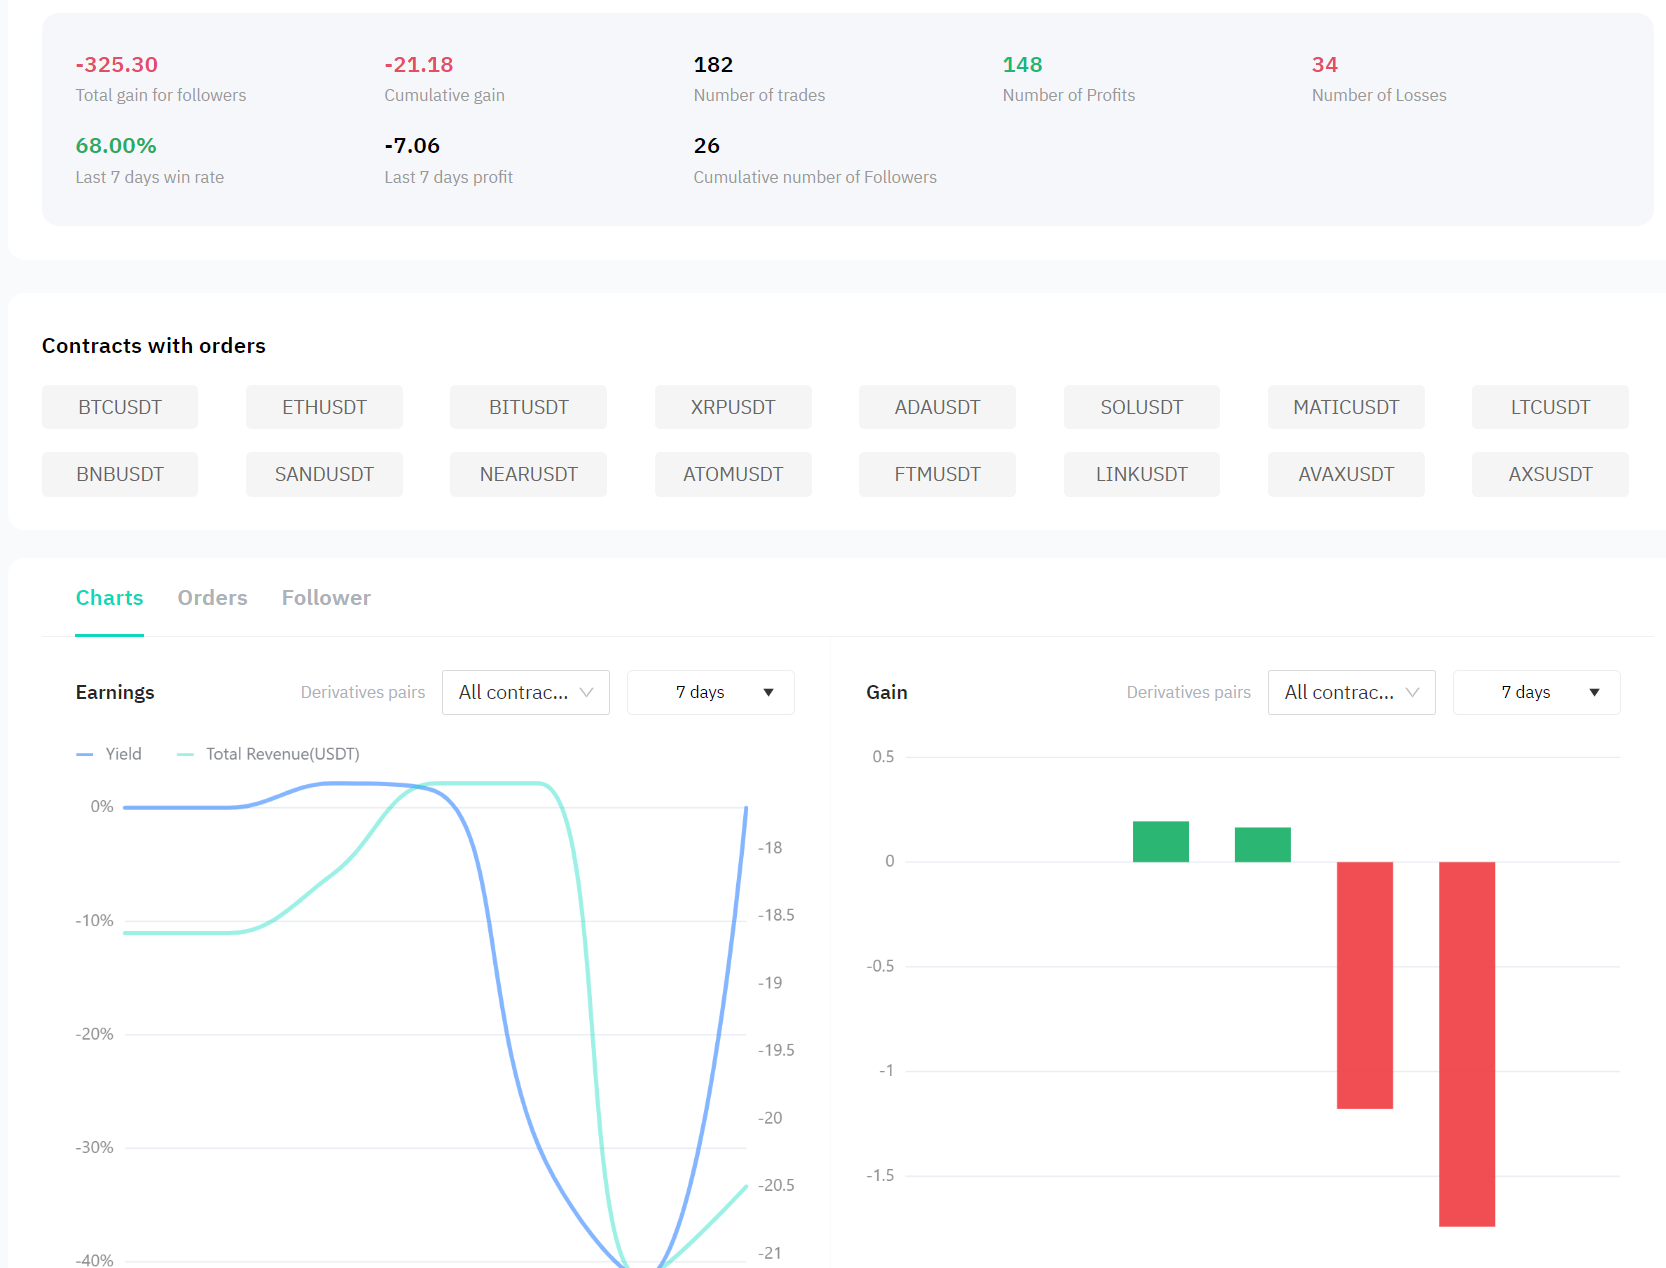This screenshot has height=1268, width=1666.
Task: Open Gain derivatives pairs dropdown
Action: click(x=1352, y=692)
